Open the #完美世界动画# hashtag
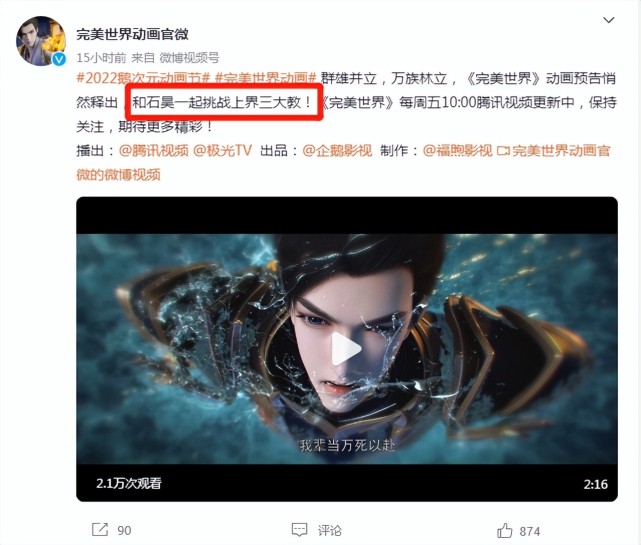 point(266,78)
